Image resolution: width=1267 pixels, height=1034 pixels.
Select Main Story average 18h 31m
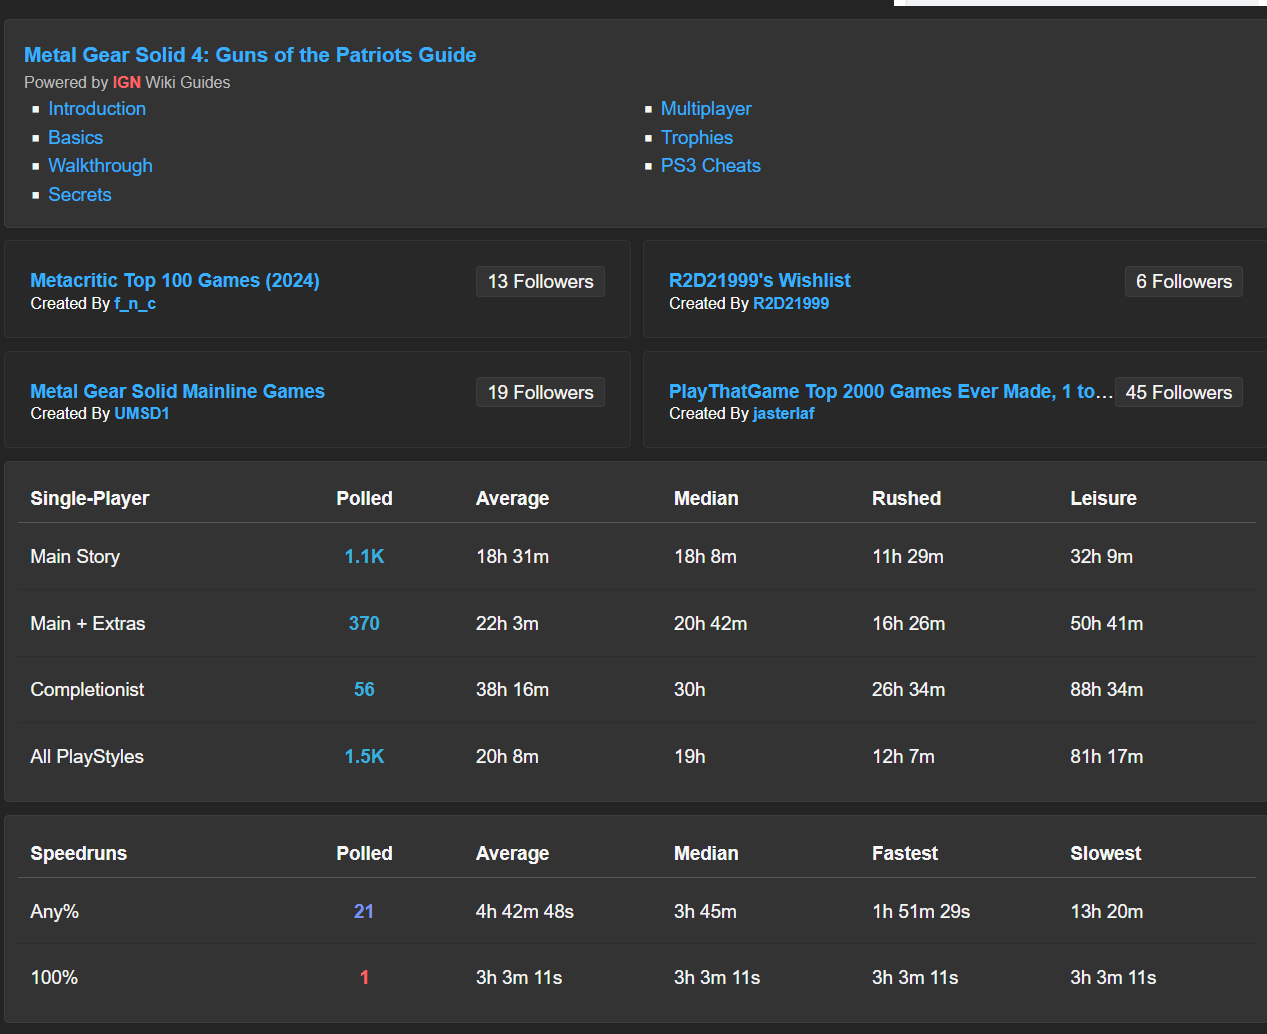coord(512,557)
